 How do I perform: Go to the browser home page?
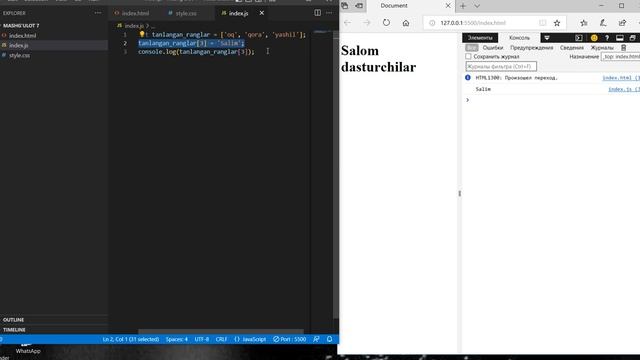pyautogui.click(x=406, y=23)
